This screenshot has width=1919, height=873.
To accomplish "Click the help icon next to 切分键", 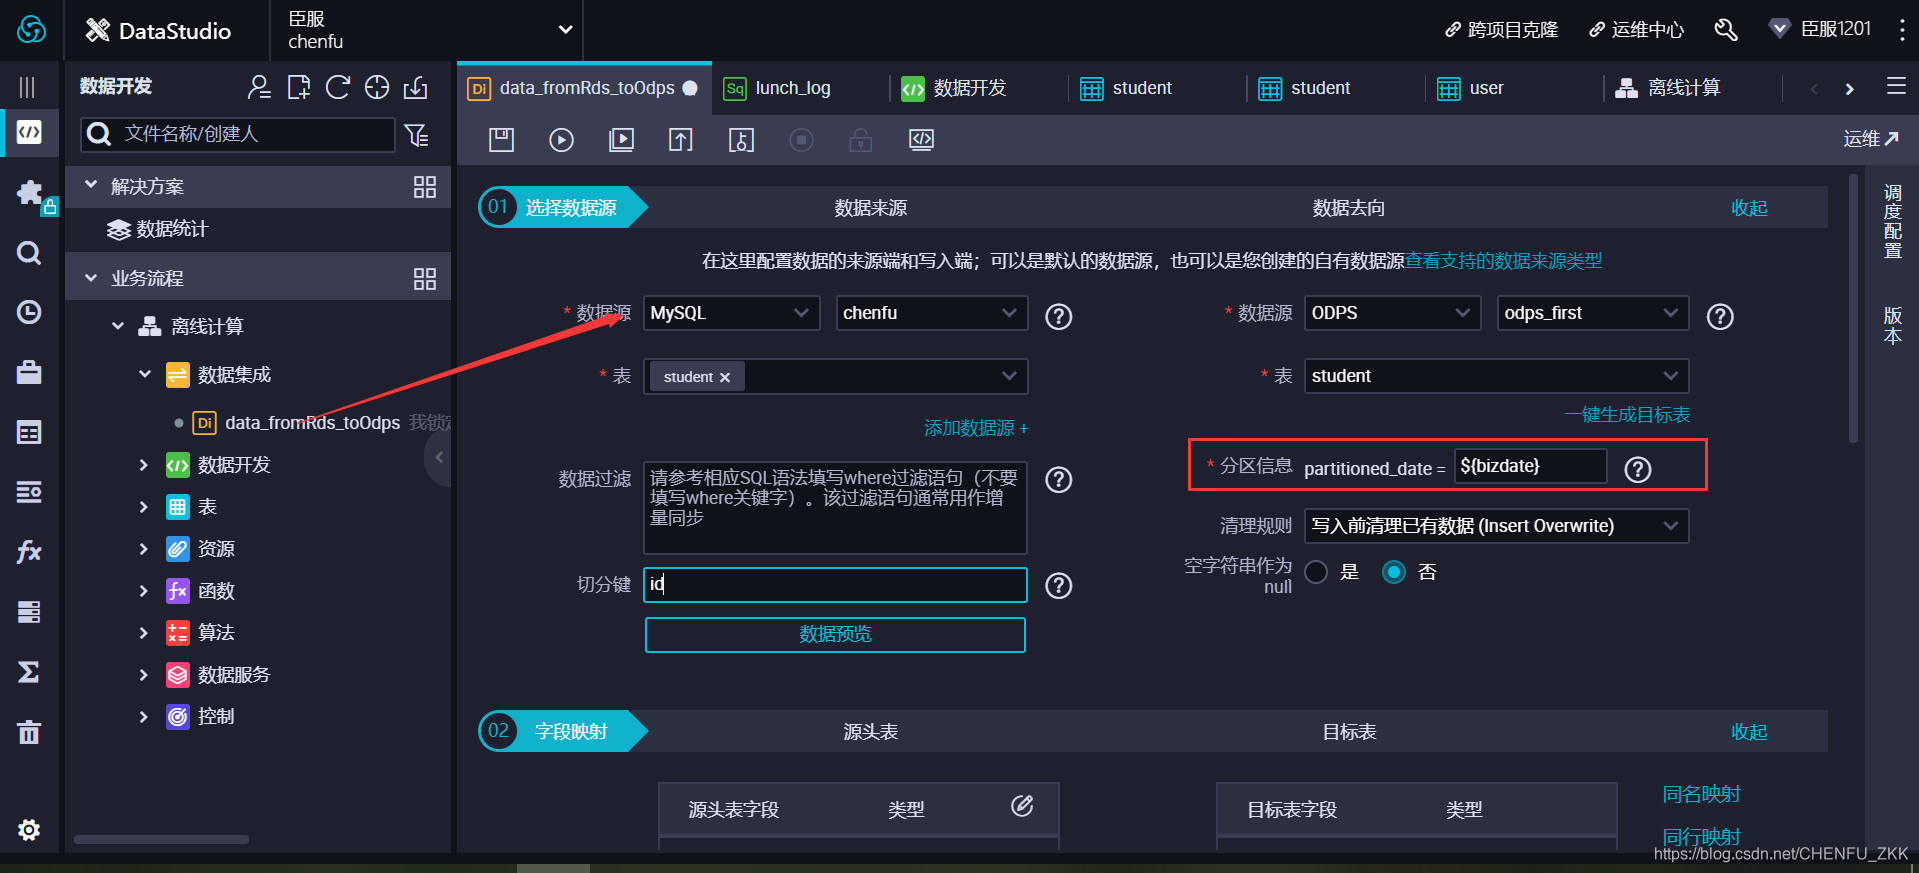I will (1058, 586).
